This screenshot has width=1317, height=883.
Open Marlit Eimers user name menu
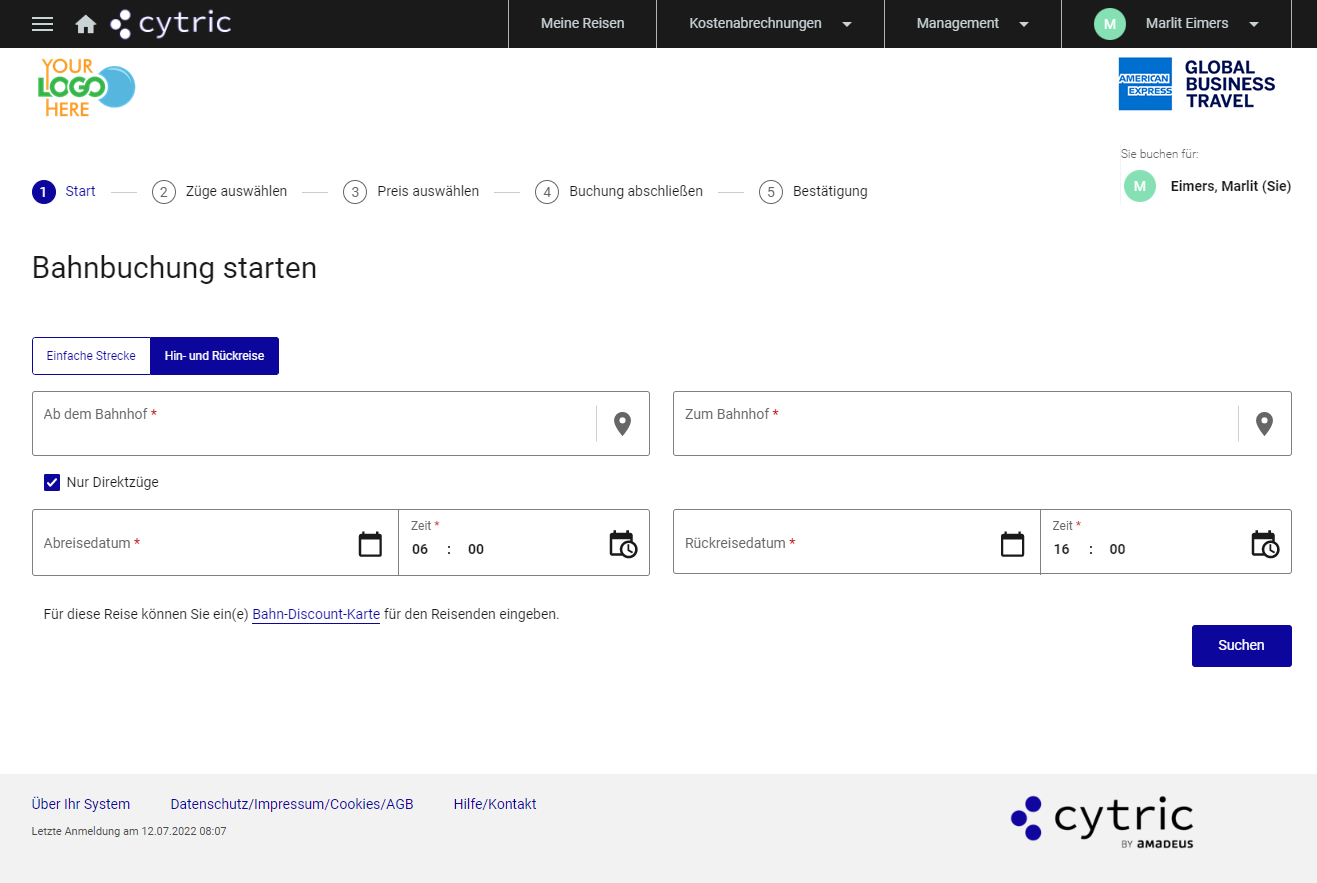click(1187, 23)
